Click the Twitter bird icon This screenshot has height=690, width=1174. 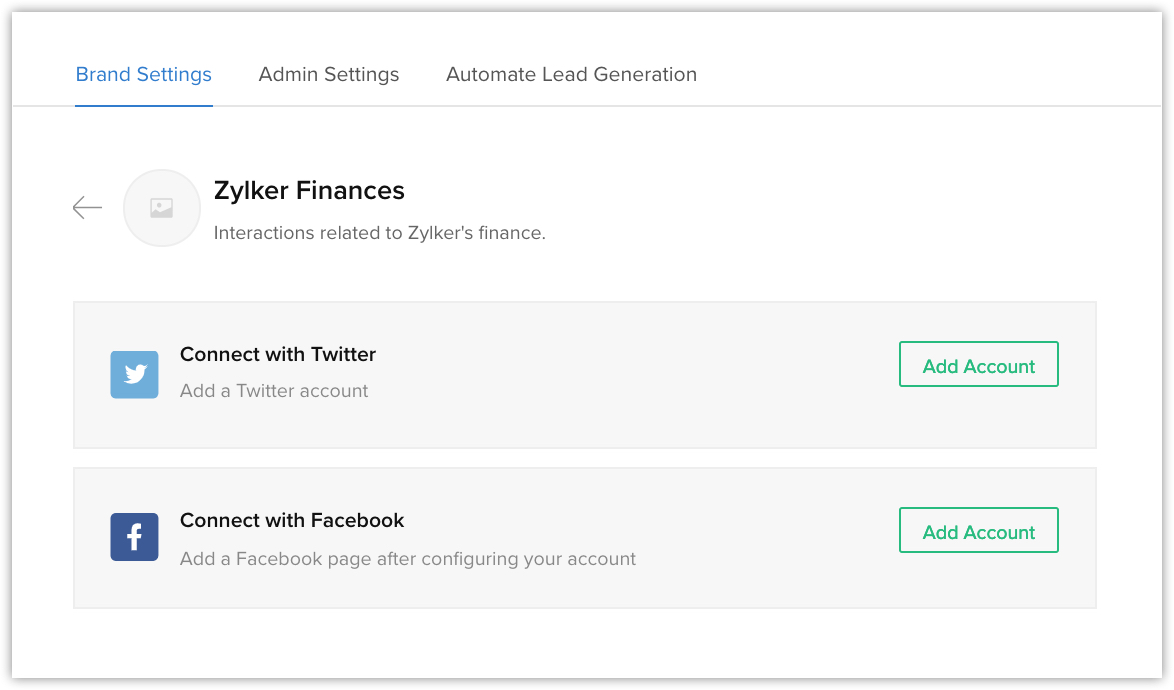click(134, 375)
